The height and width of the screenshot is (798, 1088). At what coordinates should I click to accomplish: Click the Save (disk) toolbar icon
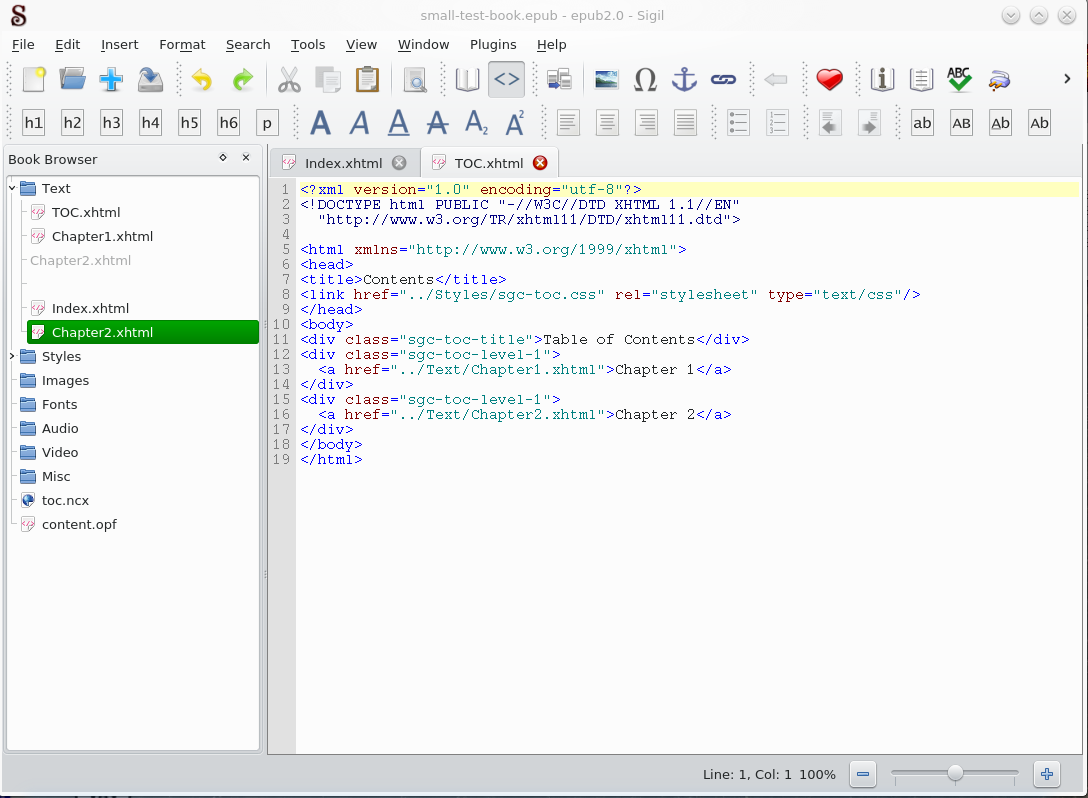[x=150, y=80]
